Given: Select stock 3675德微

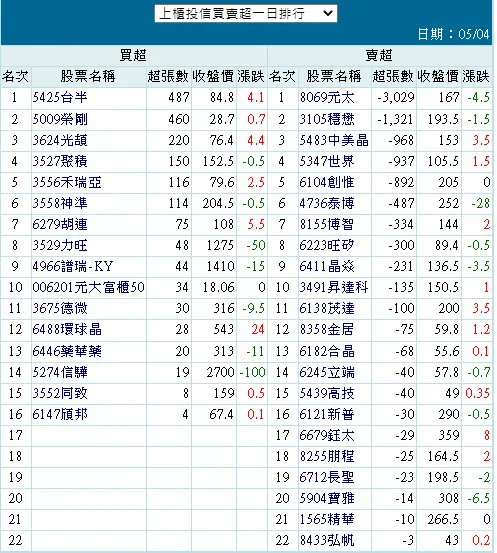Looking at the screenshot, I should point(60,309).
